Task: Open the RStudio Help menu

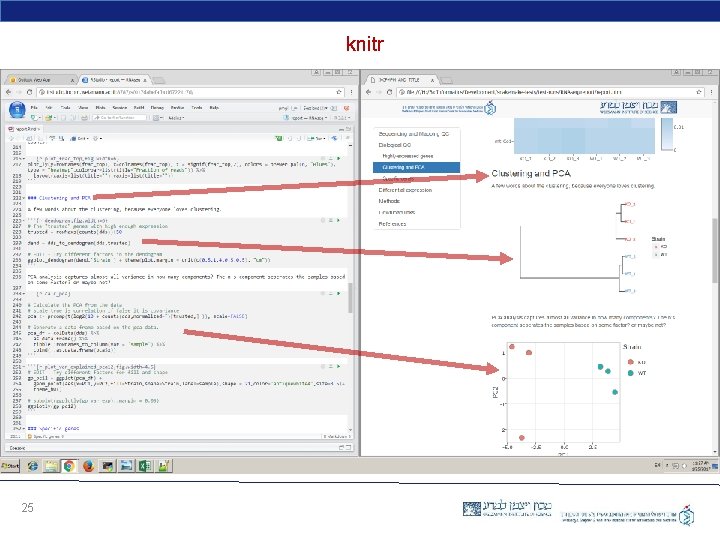Action: tap(214, 107)
